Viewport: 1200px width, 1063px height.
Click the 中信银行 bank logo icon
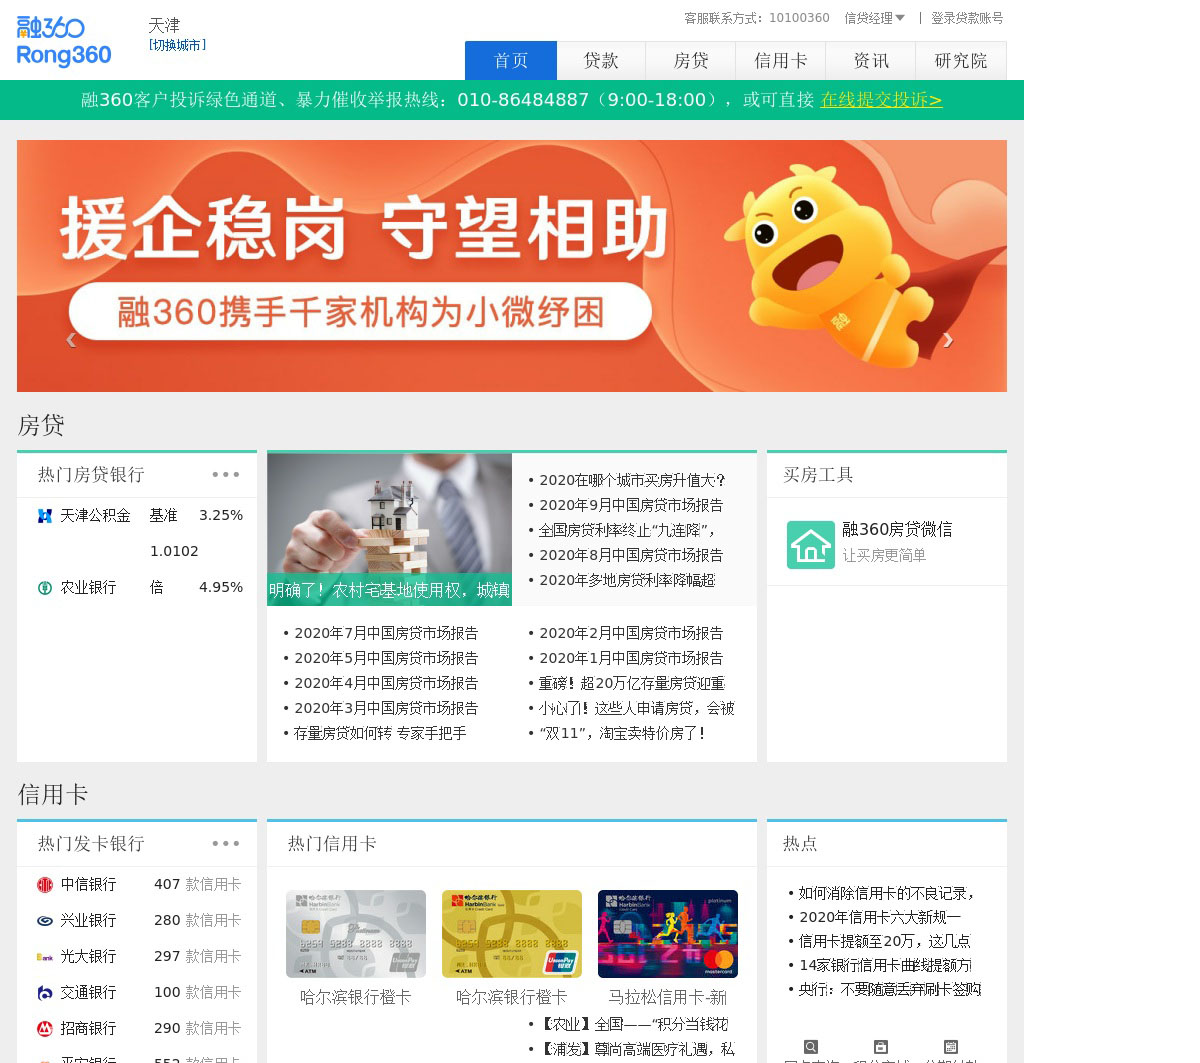(x=45, y=885)
